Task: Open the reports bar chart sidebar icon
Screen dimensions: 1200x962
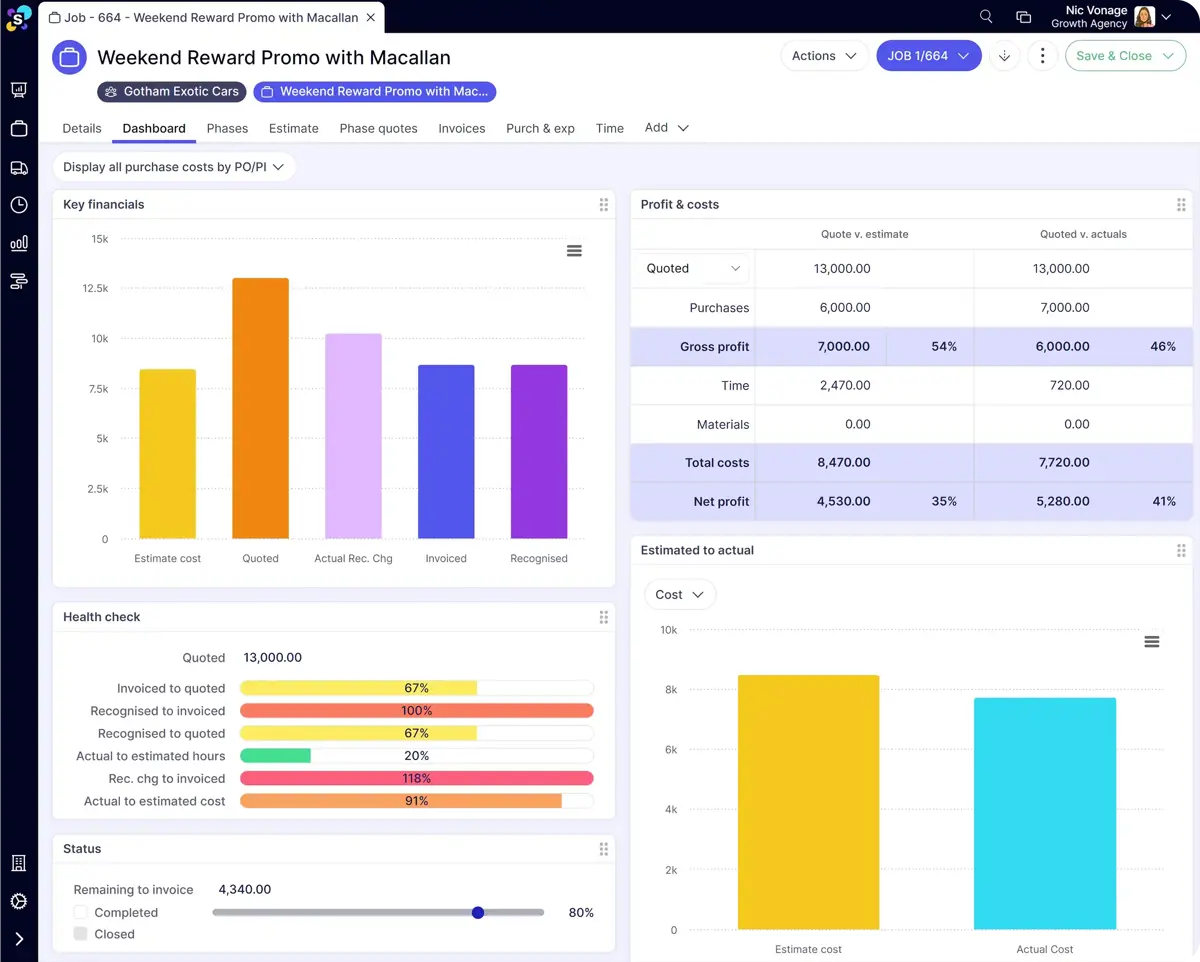Action: coord(18,243)
